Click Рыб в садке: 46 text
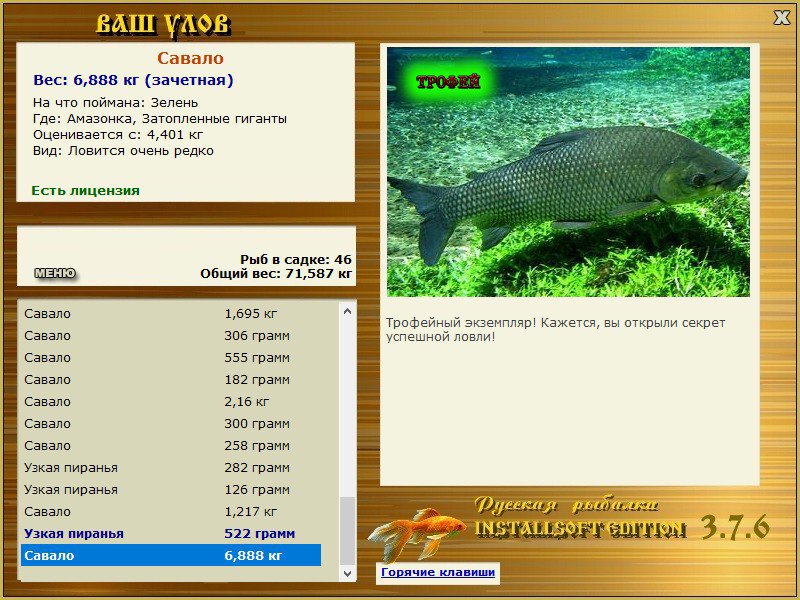This screenshot has width=800, height=600. [296, 260]
